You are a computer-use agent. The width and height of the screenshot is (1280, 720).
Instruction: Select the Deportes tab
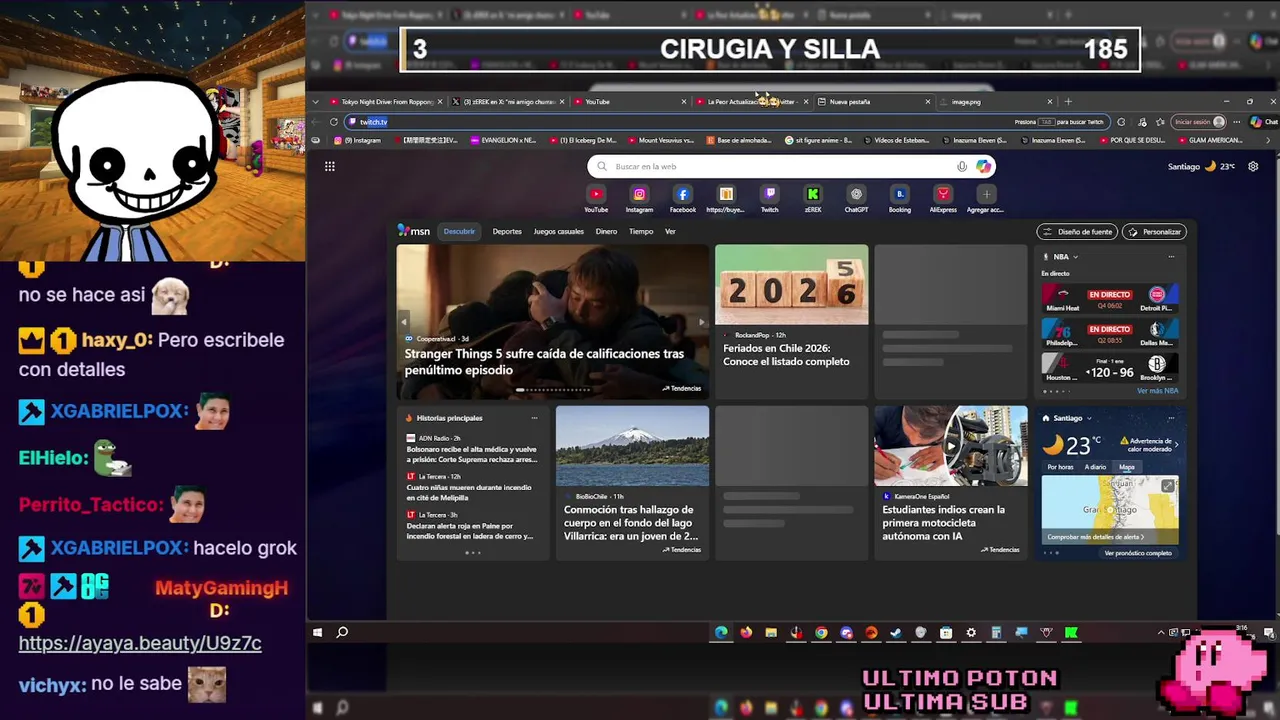[507, 231]
